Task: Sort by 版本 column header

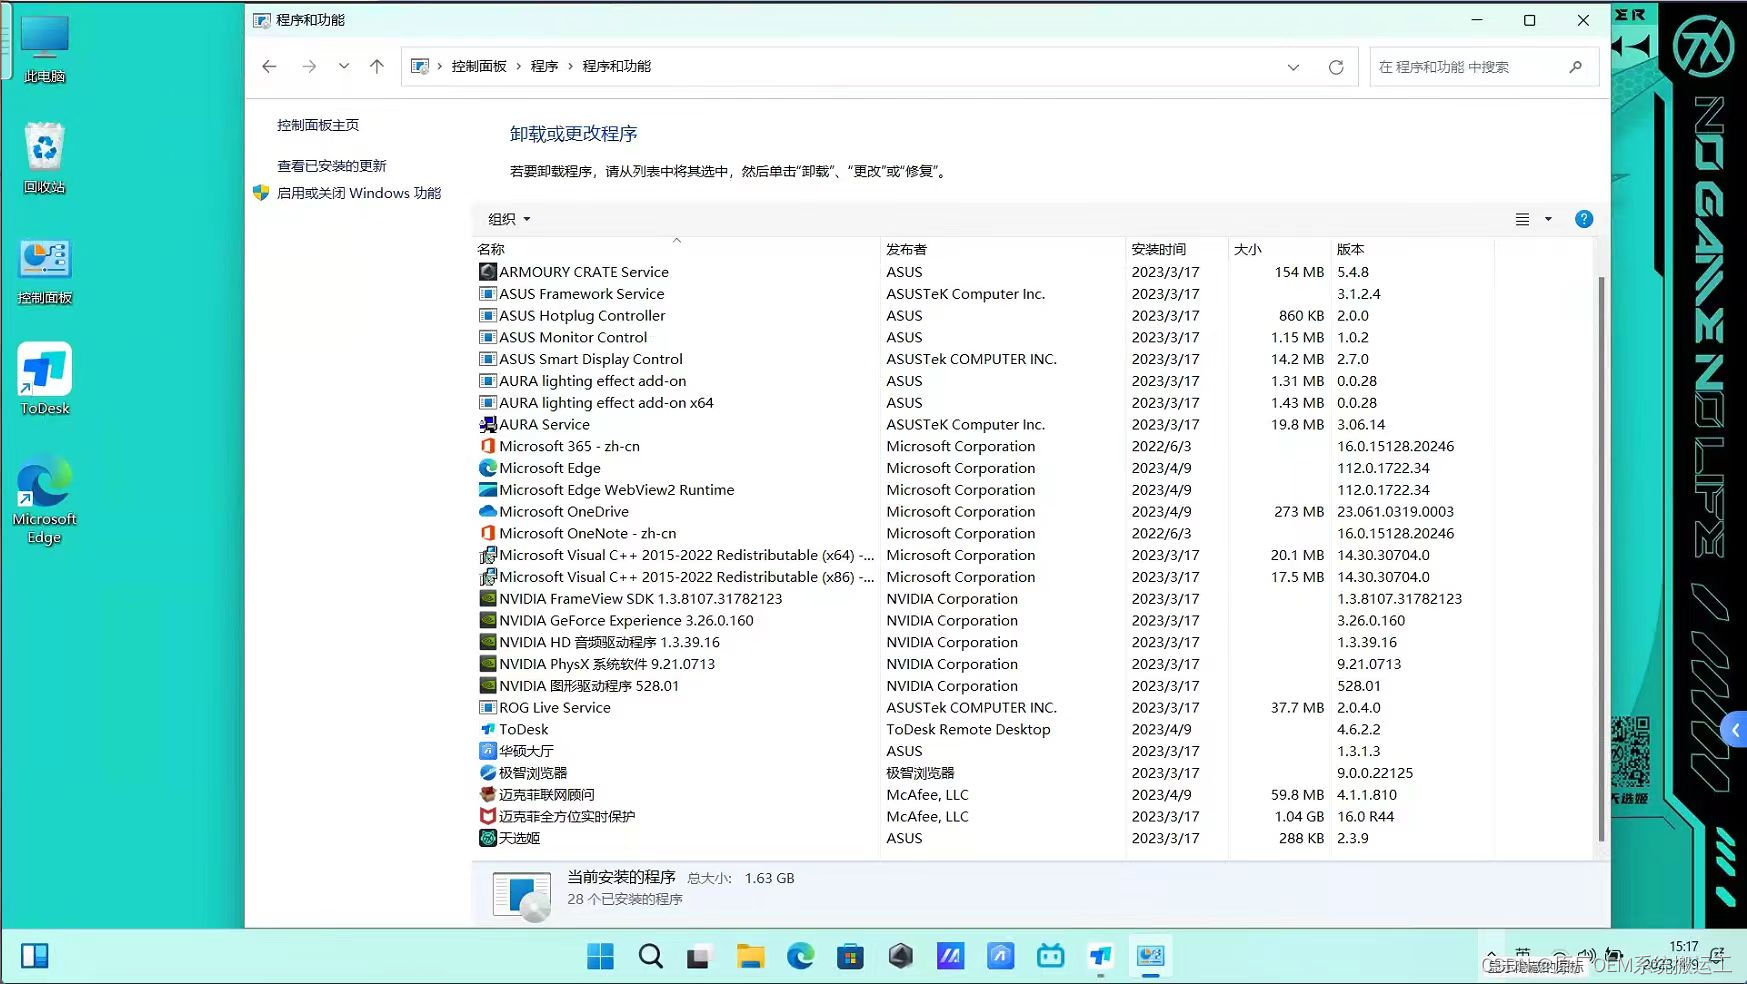Action: click(x=1412, y=249)
